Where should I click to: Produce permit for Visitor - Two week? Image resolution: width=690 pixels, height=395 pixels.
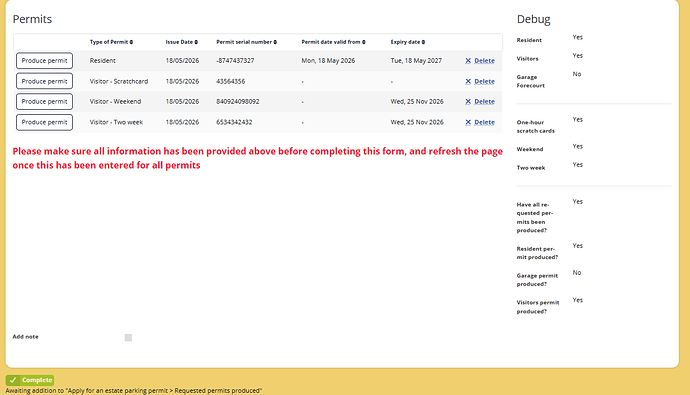click(44, 122)
